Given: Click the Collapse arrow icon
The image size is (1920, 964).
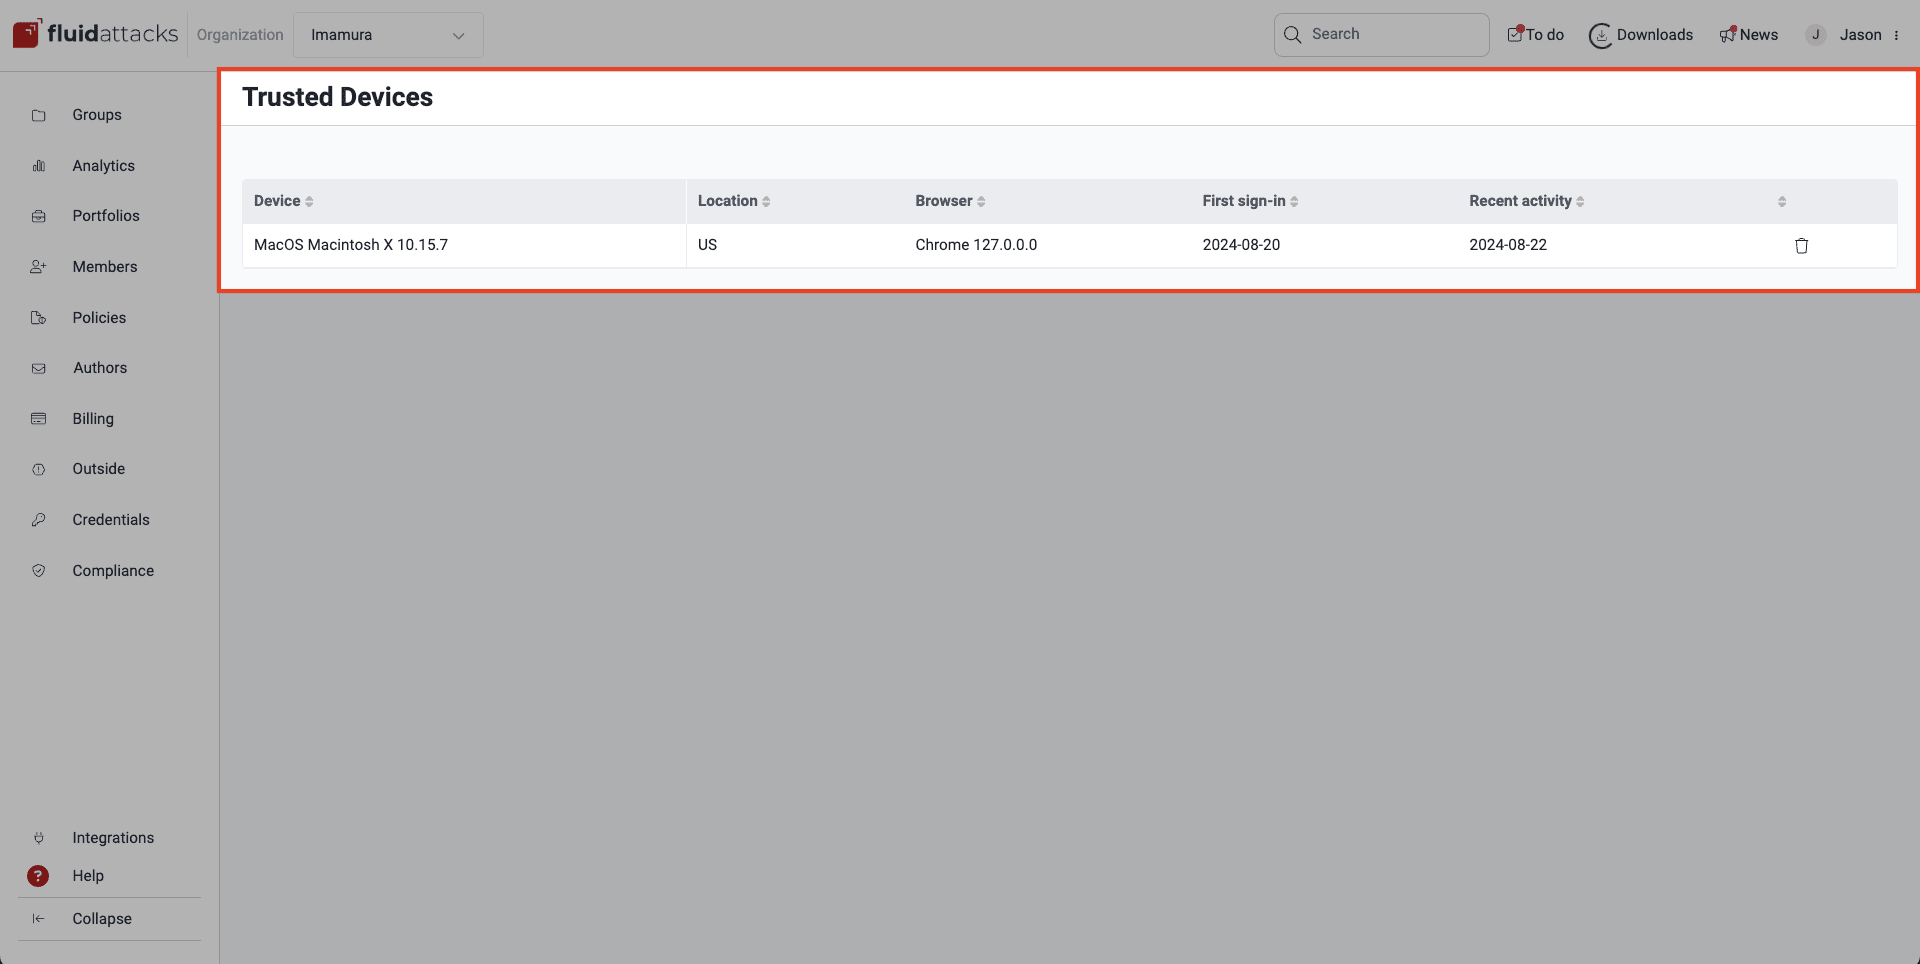Looking at the screenshot, I should coord(39,919).
